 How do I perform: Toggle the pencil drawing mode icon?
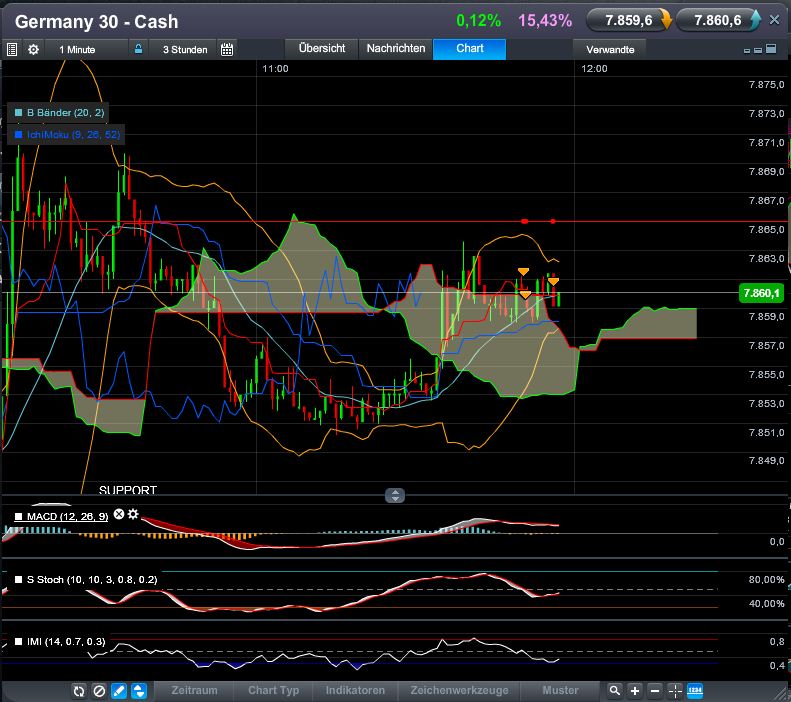pos(119,691)
